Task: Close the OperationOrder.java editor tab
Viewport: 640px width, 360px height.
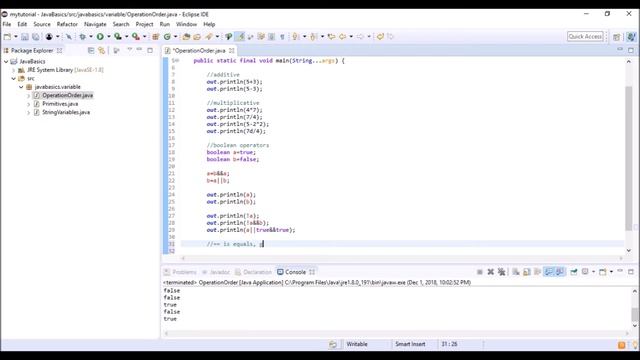Action: [x=232, y=51]
